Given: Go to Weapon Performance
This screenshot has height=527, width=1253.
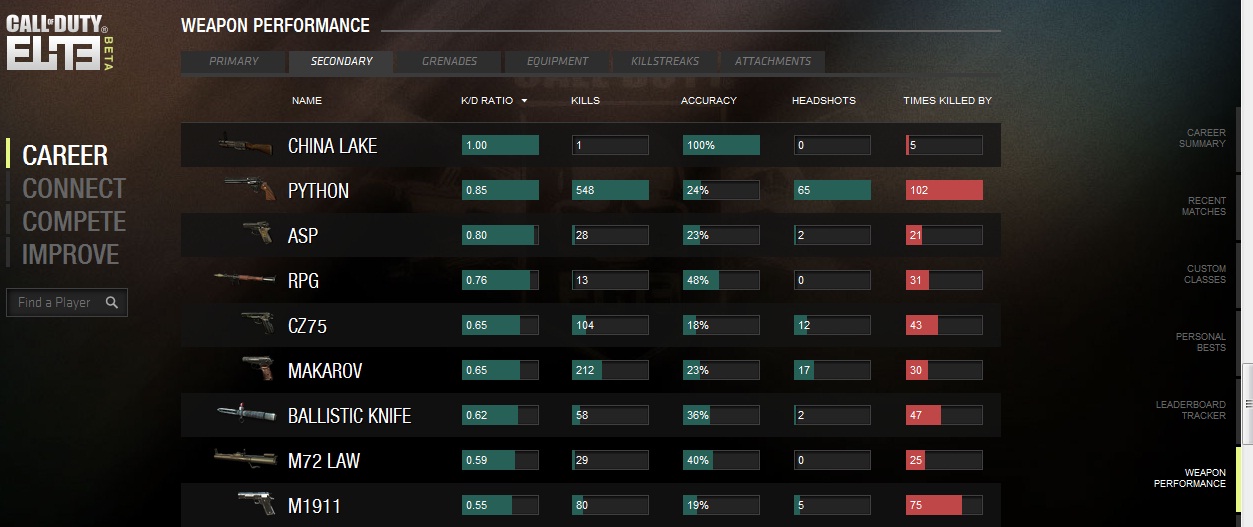Looking at the screenshot, I should tap(1190, 478).
